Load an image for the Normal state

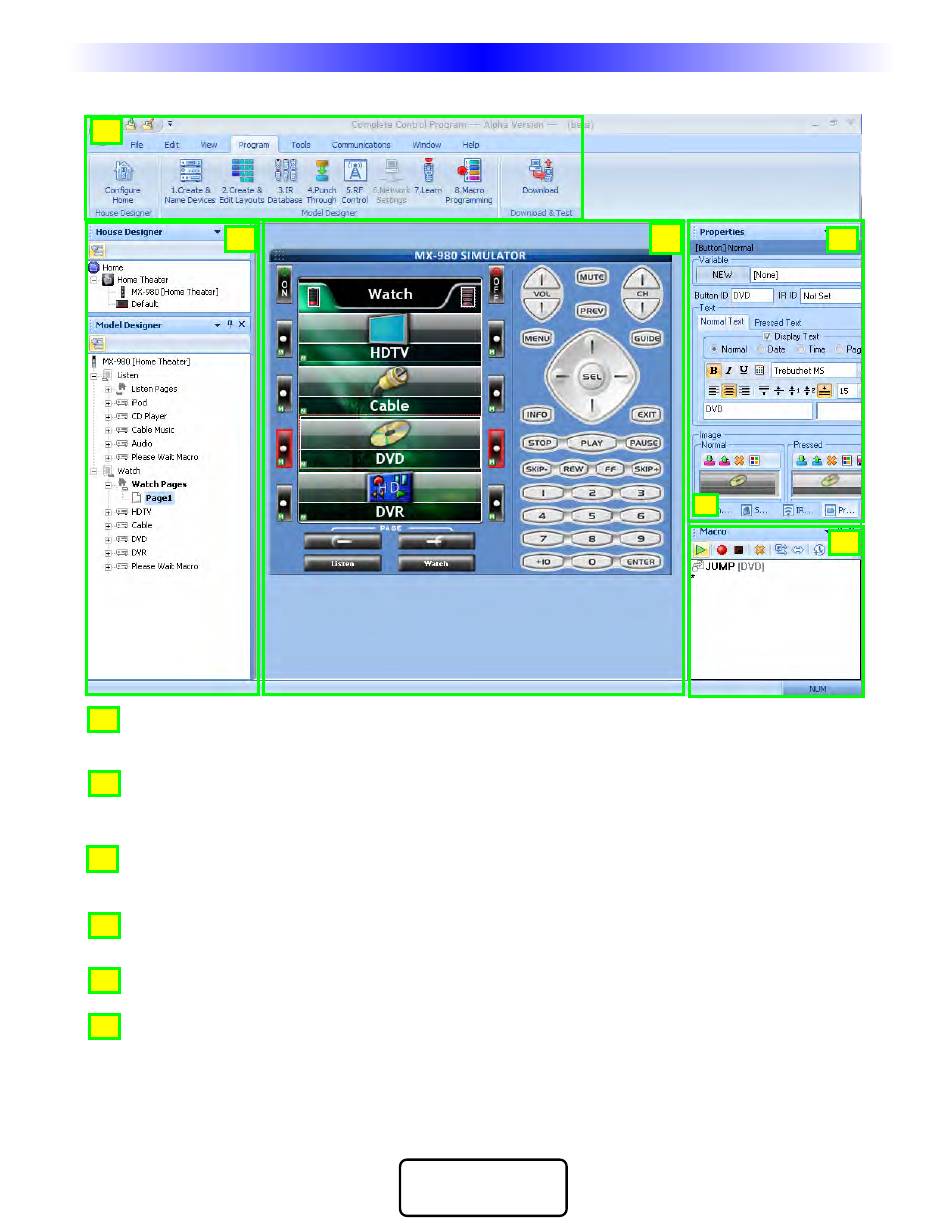(x=709, y=461)
